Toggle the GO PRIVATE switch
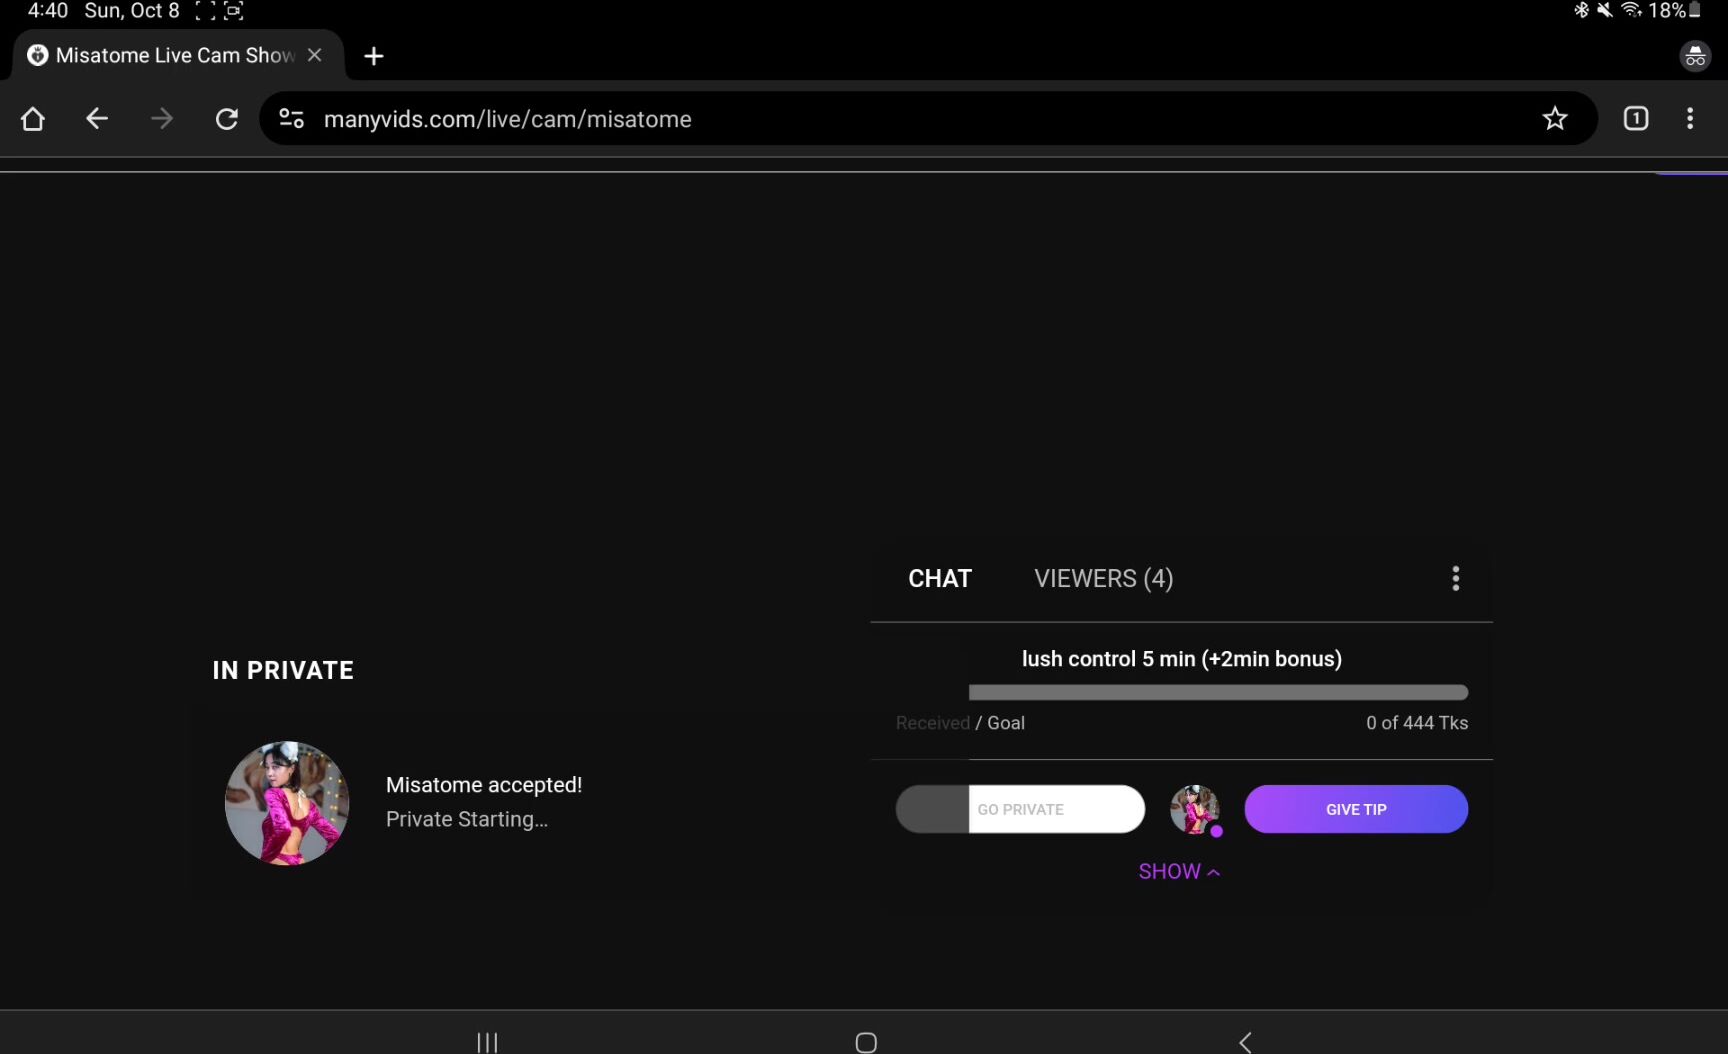This screenshot has width=1728, height=1054. click(1020, 809)
